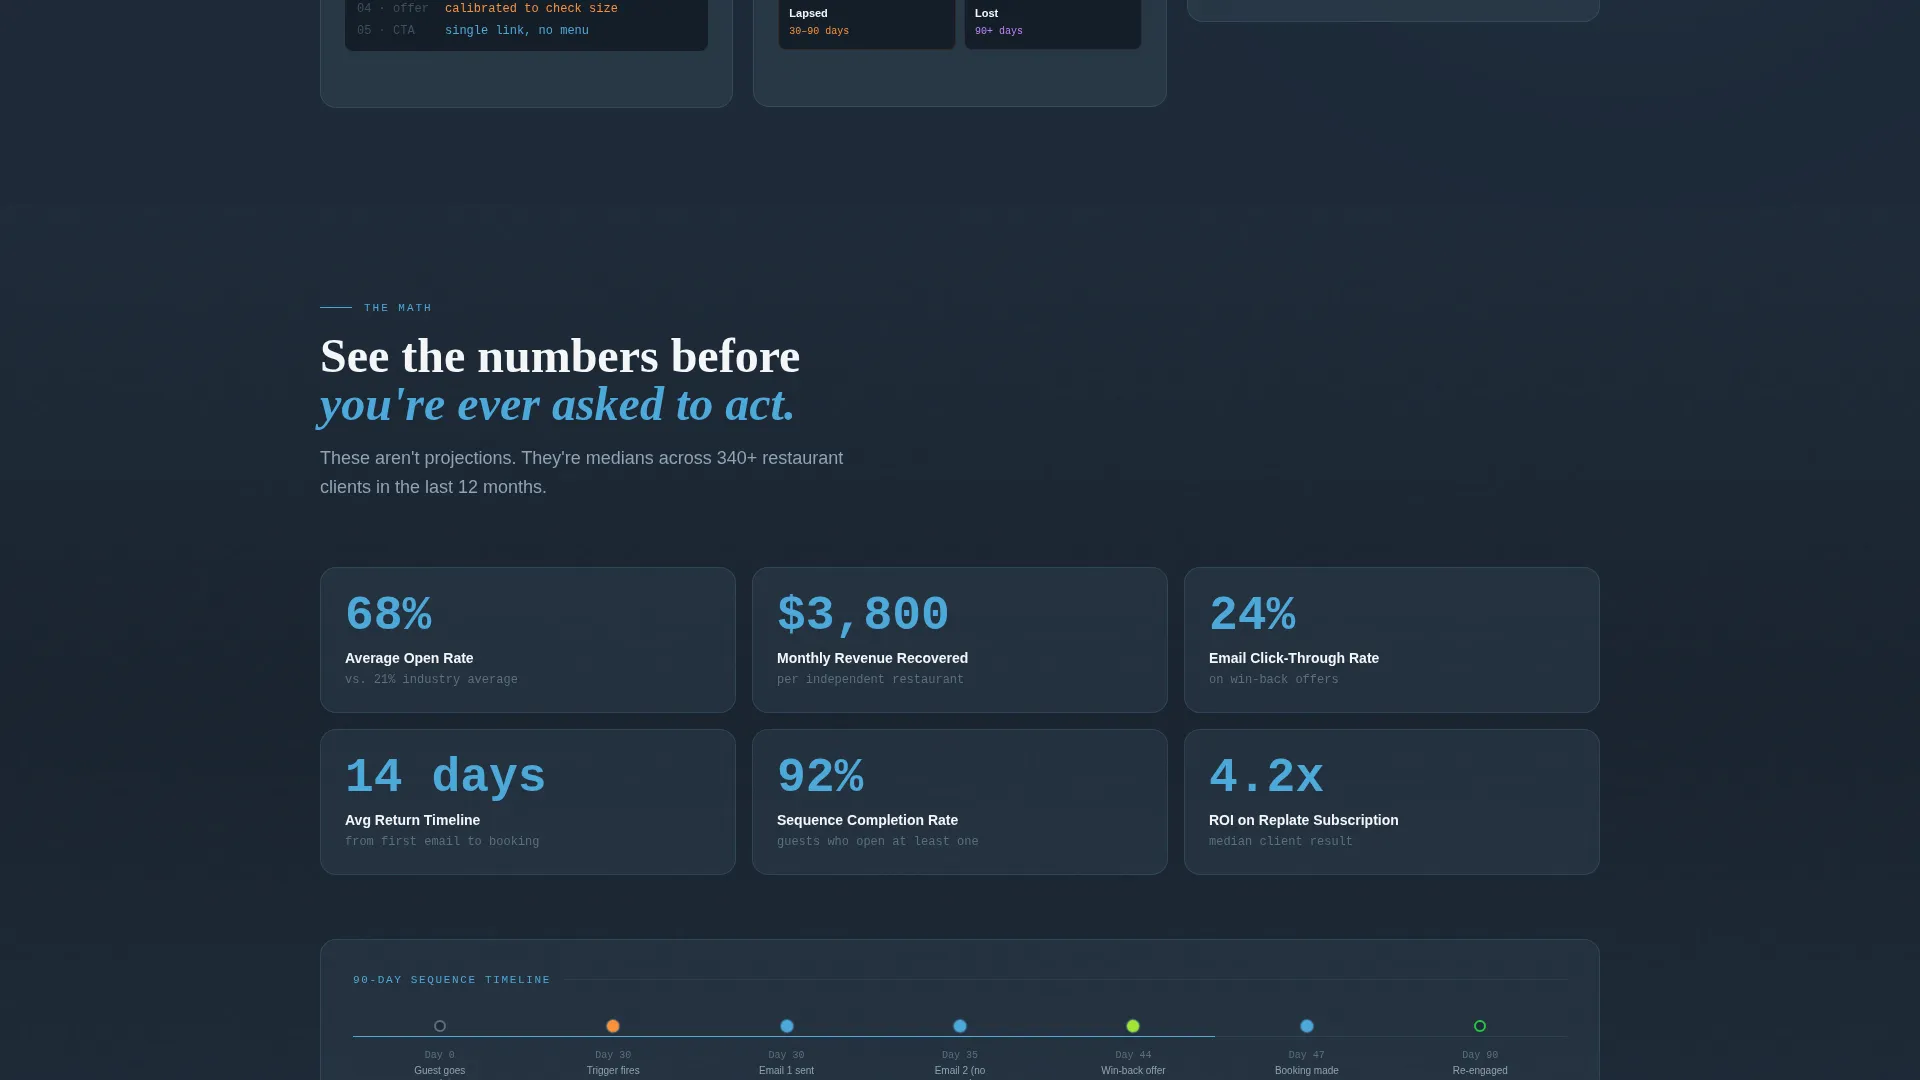Image resolution: width=1920 pixels, height=1080 pixels.
Task: Click the 14 days value
Action: pos(445,777)
